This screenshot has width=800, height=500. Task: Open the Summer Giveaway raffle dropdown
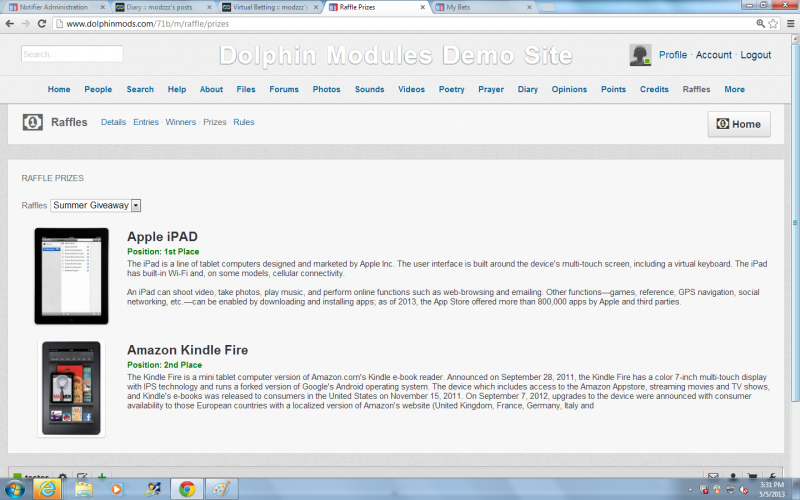coord(95,205)
